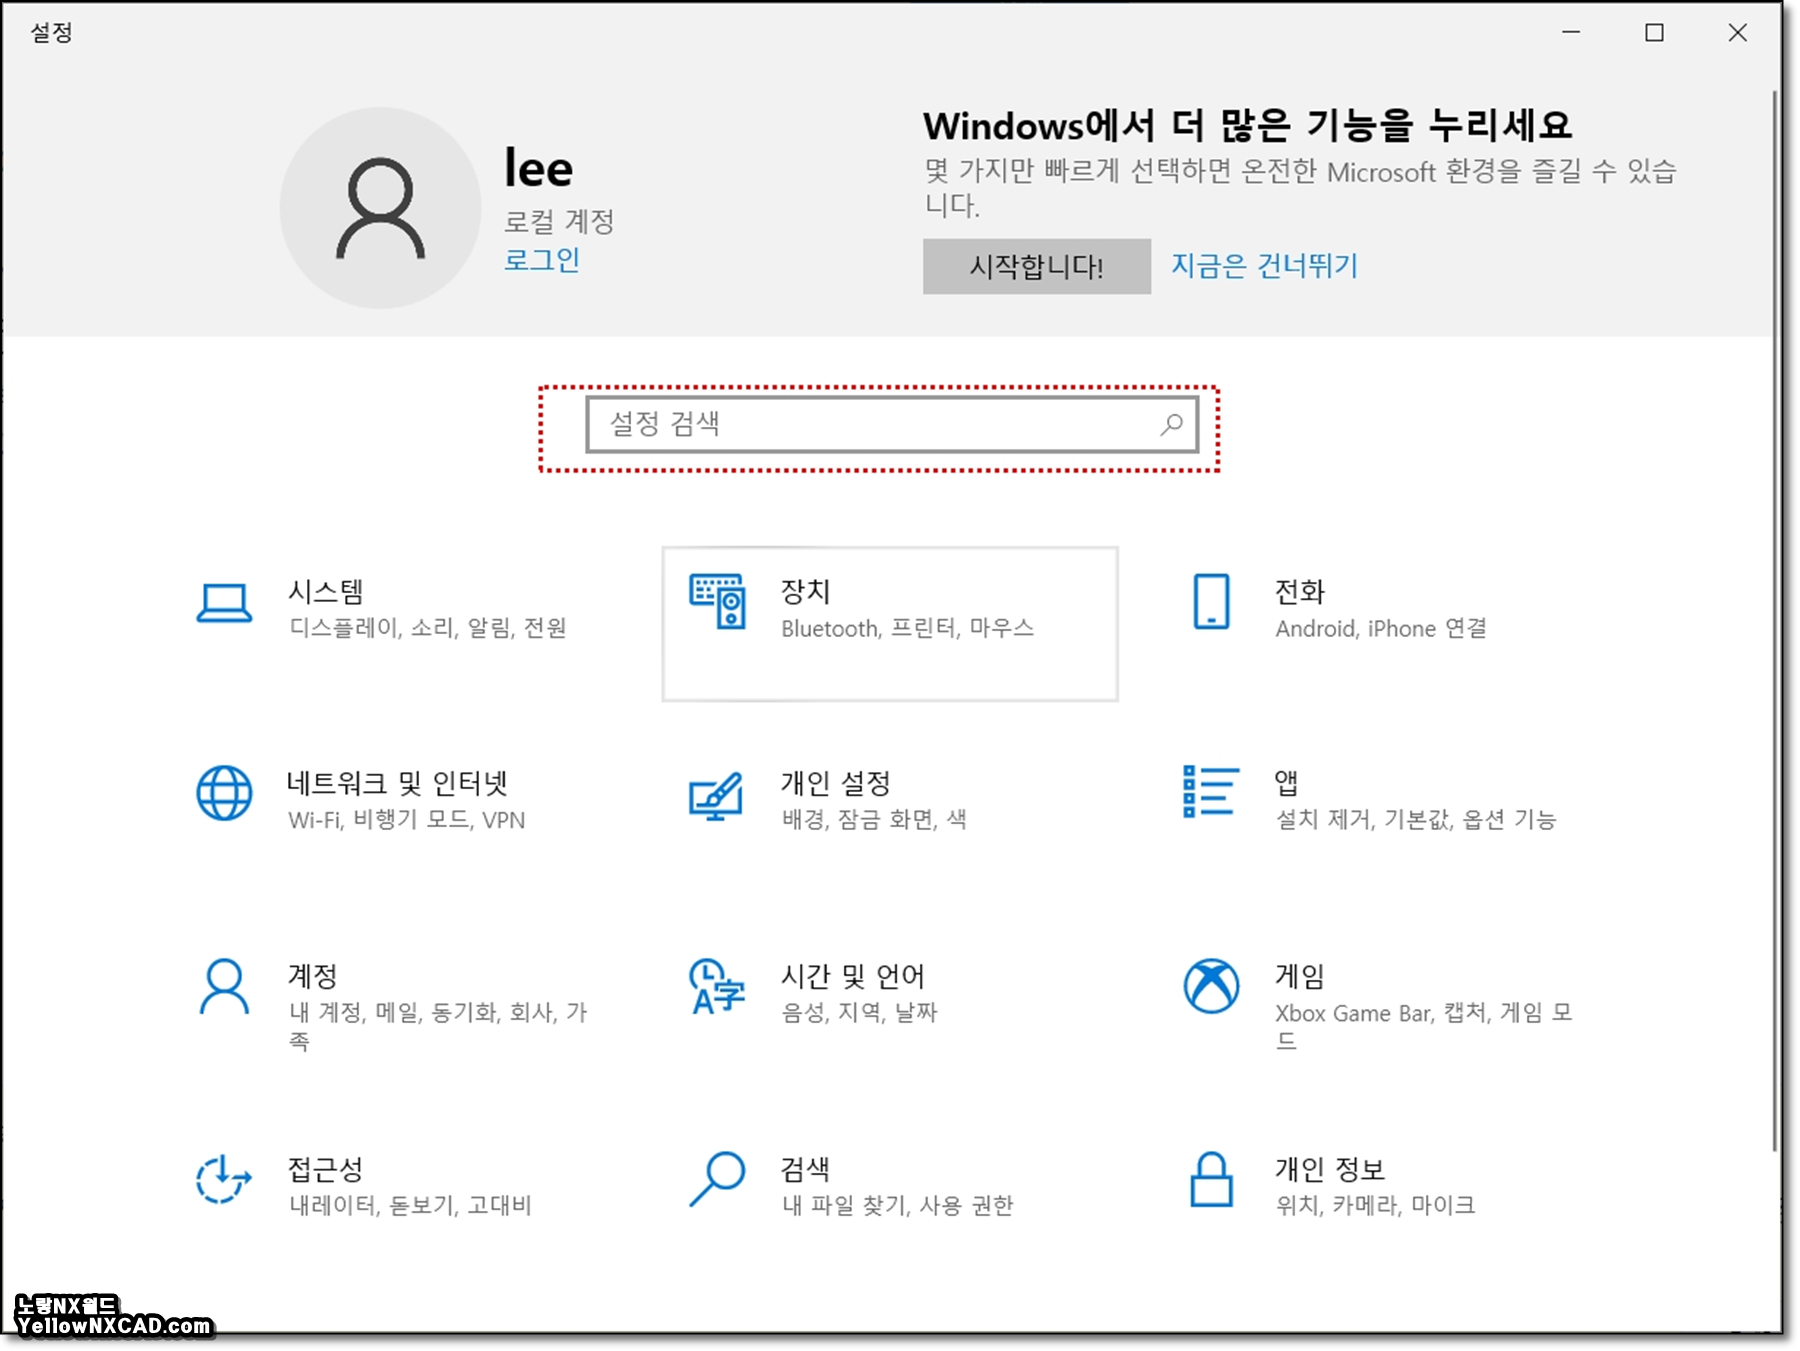
Task: Minimize the 설정 window
Action: [x=1571, y=32]
